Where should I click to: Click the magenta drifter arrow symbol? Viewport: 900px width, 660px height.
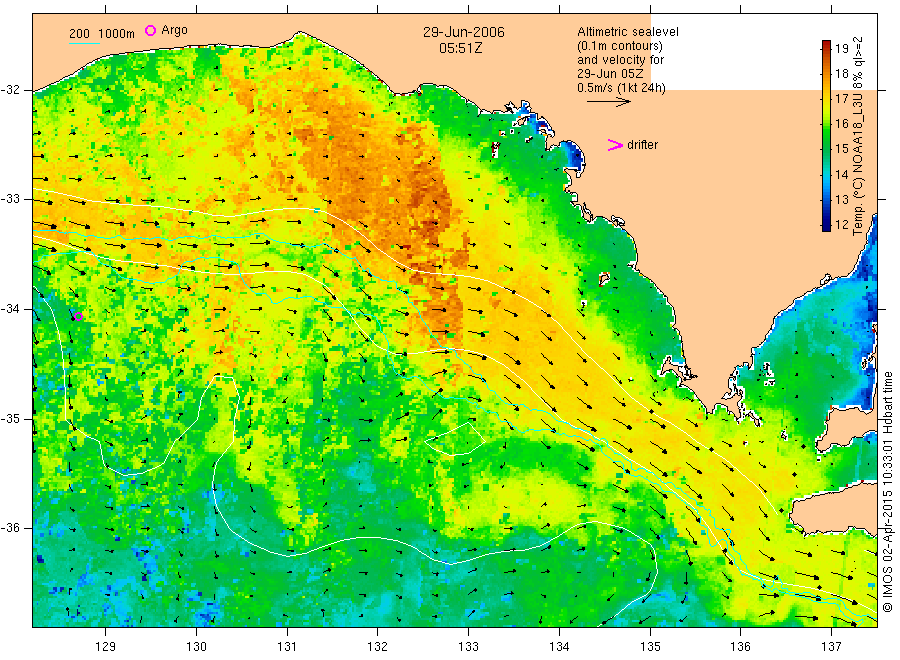coord(615,145)
